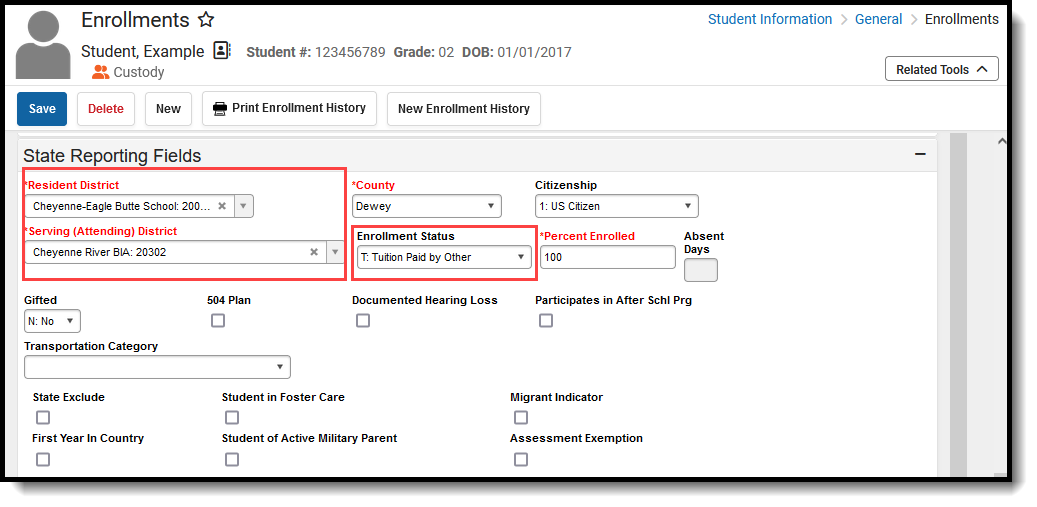Clear the Resident District selection

click(222, 206)
